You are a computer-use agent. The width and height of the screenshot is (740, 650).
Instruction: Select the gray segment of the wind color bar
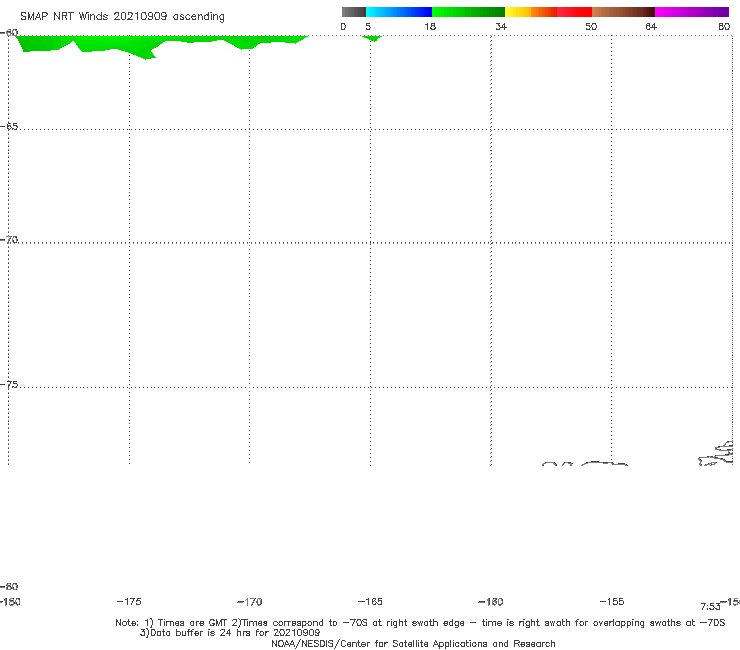click(353, 12)
